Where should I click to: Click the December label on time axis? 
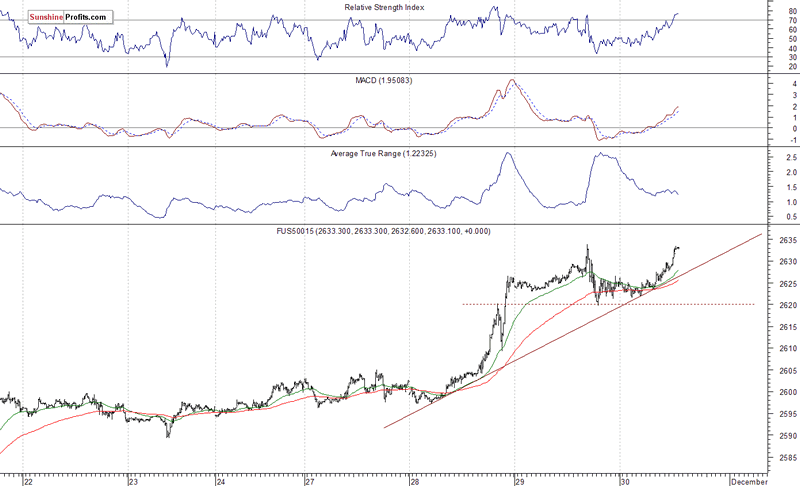pos(749,481)
